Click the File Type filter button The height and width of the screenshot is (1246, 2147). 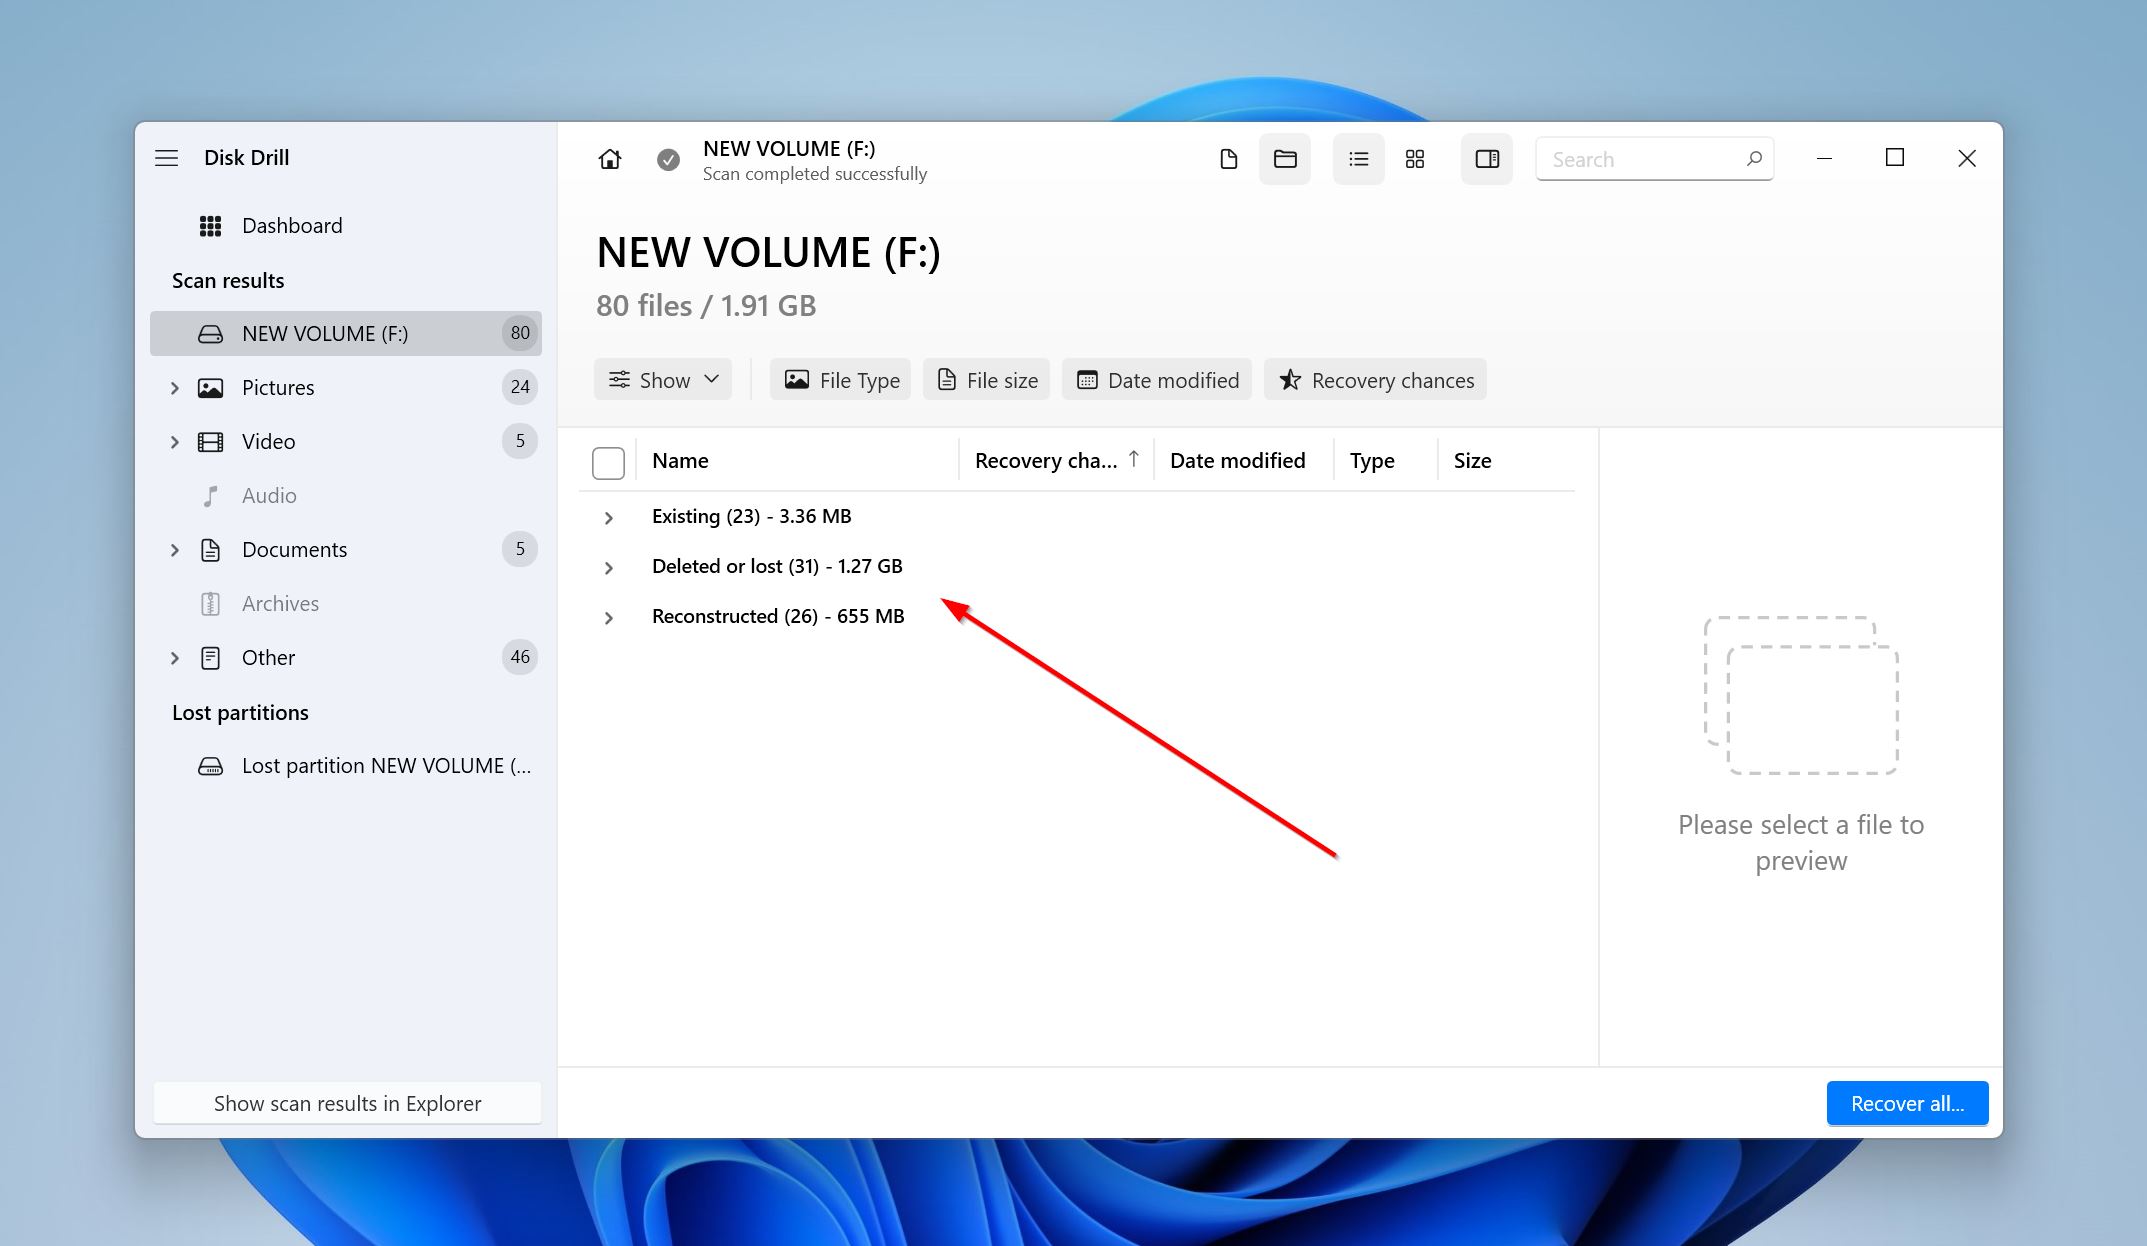pyautogui.click(x=841, y=380)
